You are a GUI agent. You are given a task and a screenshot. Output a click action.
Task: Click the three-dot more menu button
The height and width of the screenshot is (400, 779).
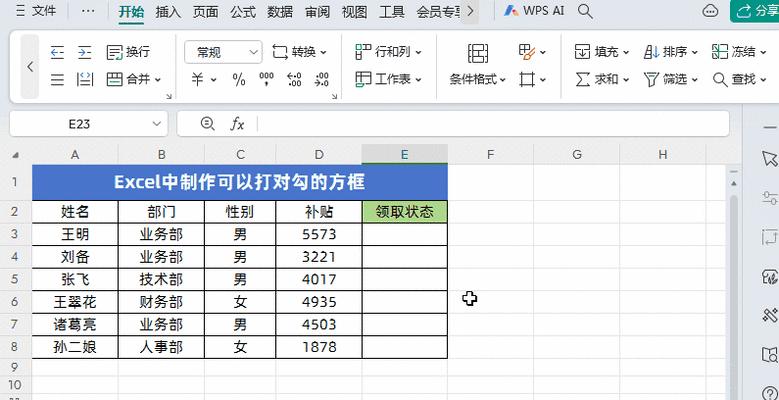click(x=87, y=11)
